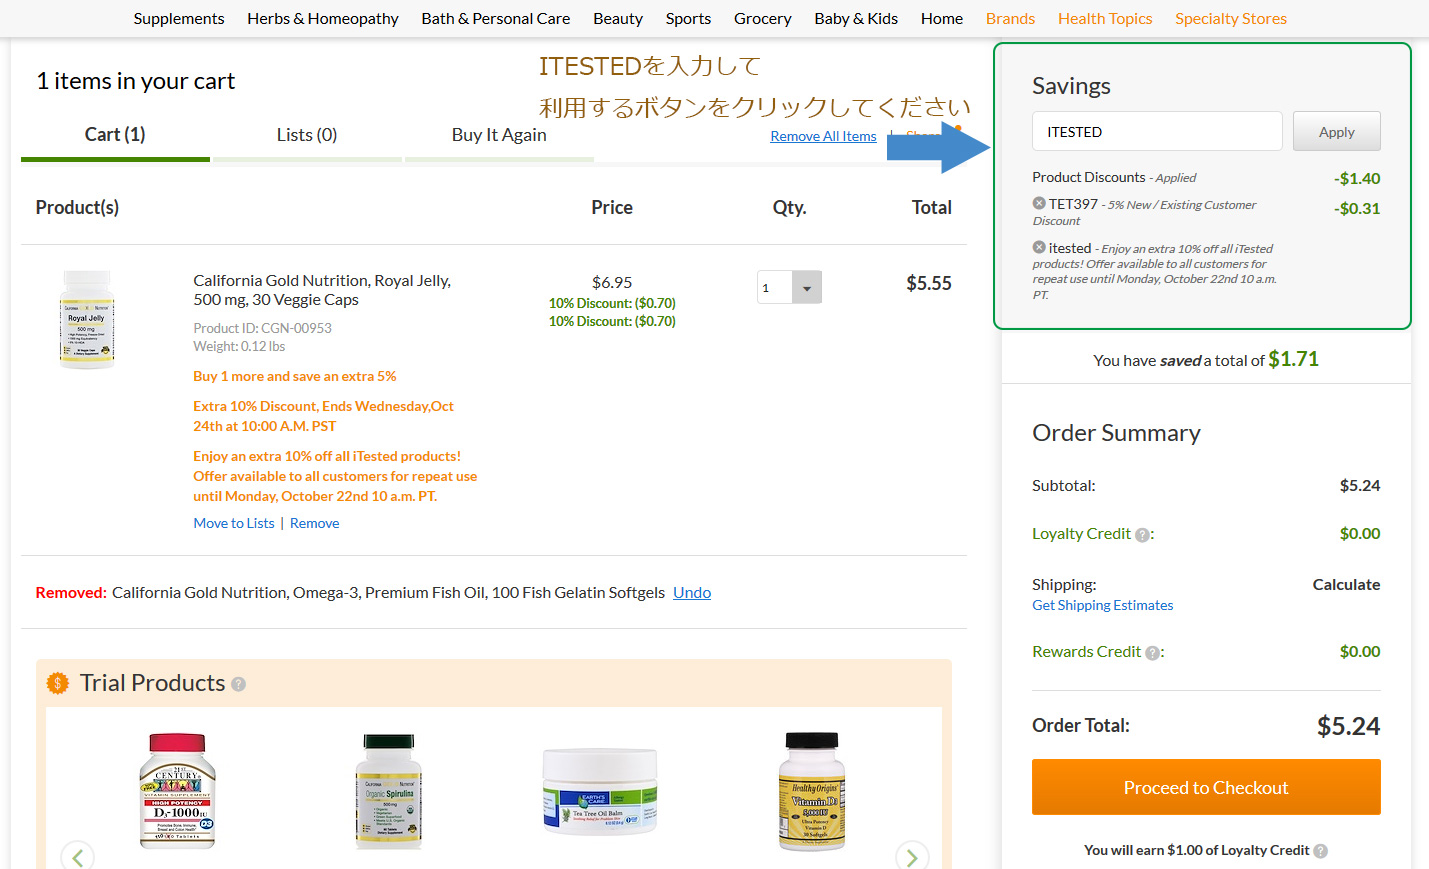Viewport: 1429px width, 869px height.
Task: Click Remove All Items link
Action: tap(823, 136)
